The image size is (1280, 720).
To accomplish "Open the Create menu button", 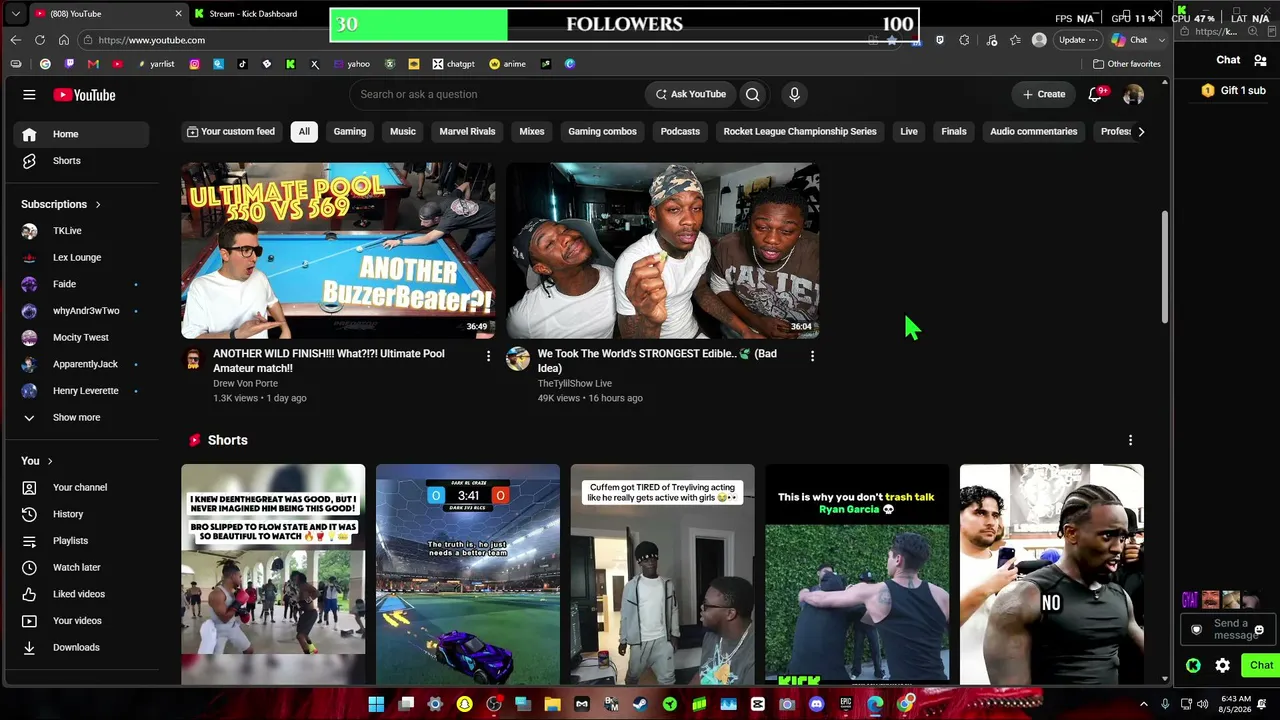I will click(x=1044, y=94).
